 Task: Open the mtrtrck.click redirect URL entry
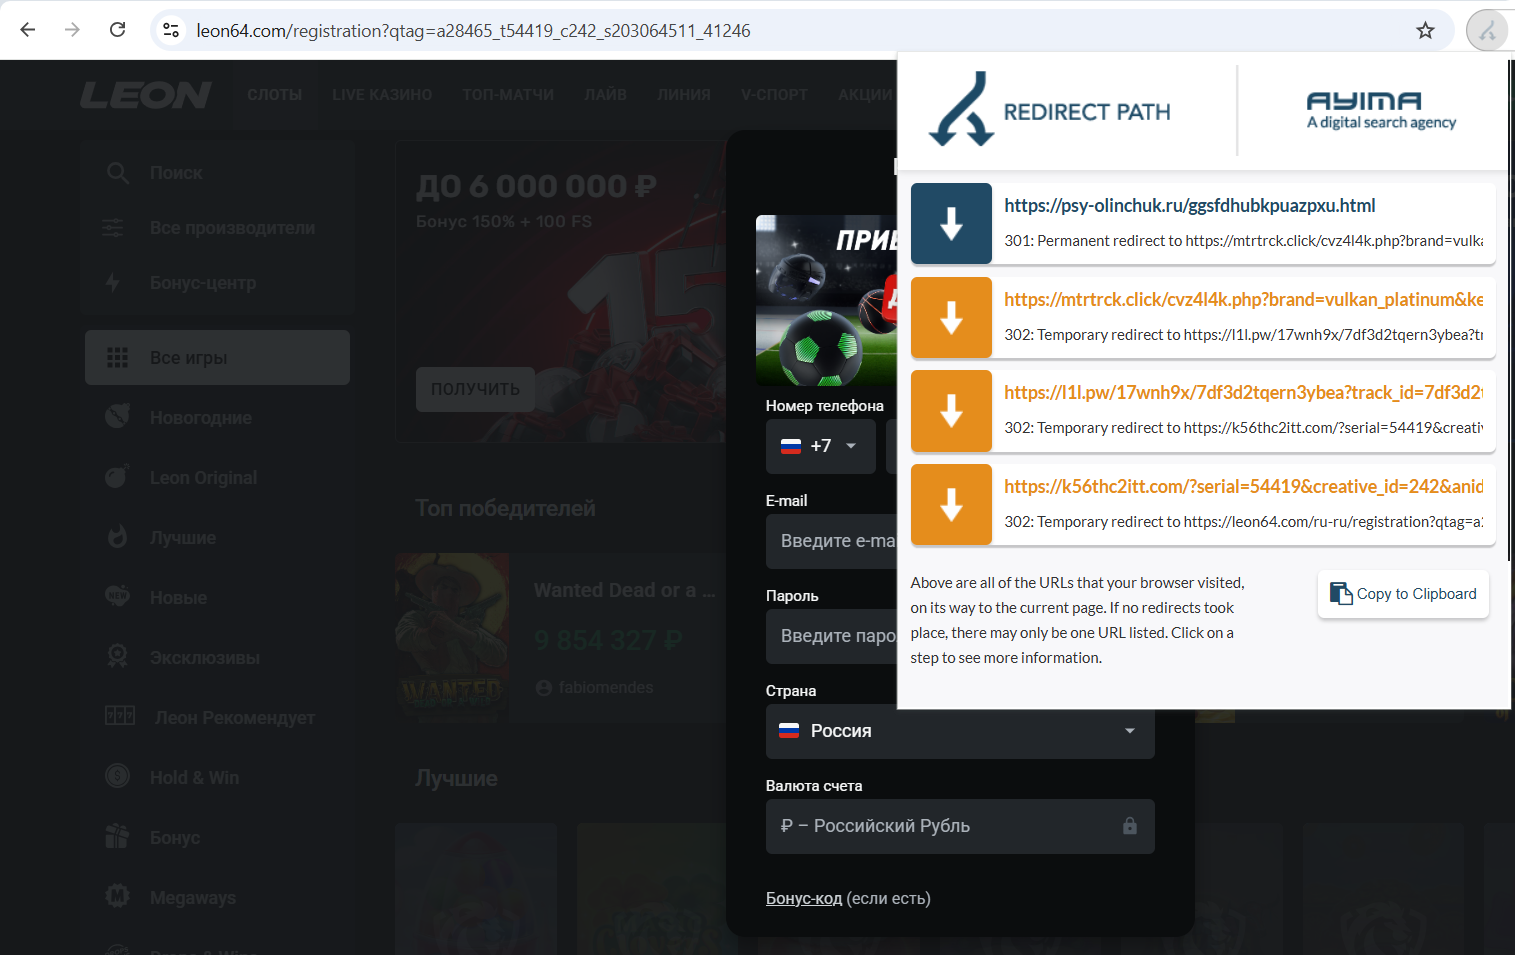click(x=1203, y=317)
